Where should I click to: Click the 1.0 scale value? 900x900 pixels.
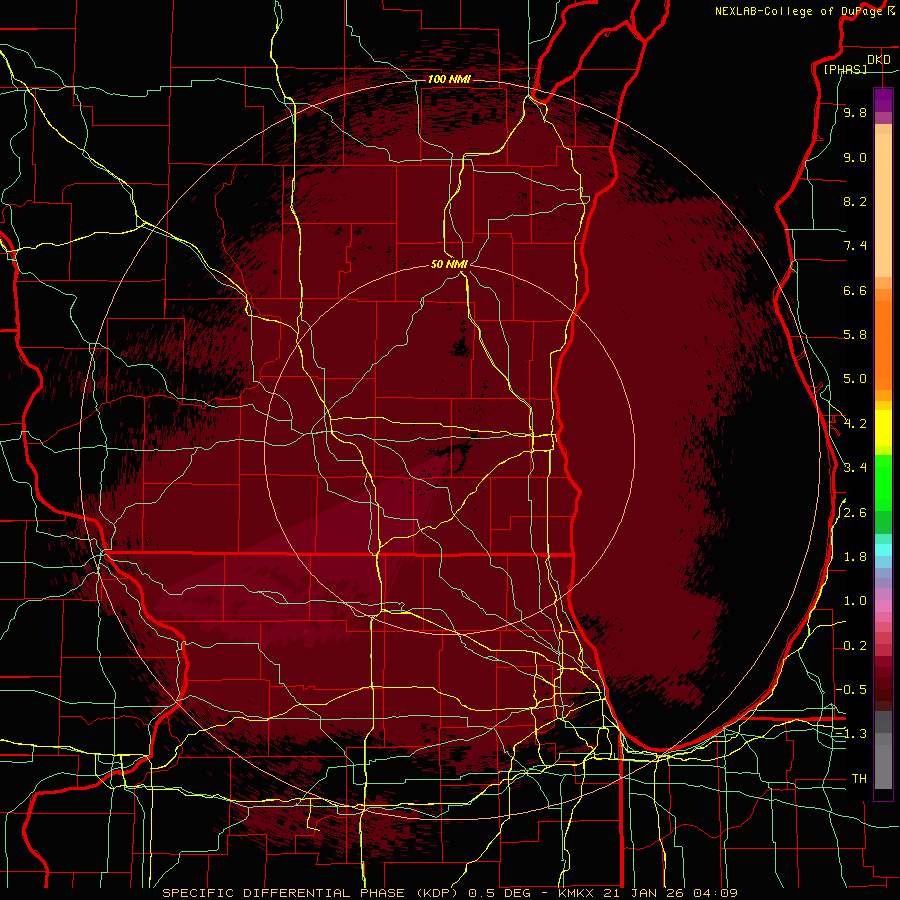855,601
